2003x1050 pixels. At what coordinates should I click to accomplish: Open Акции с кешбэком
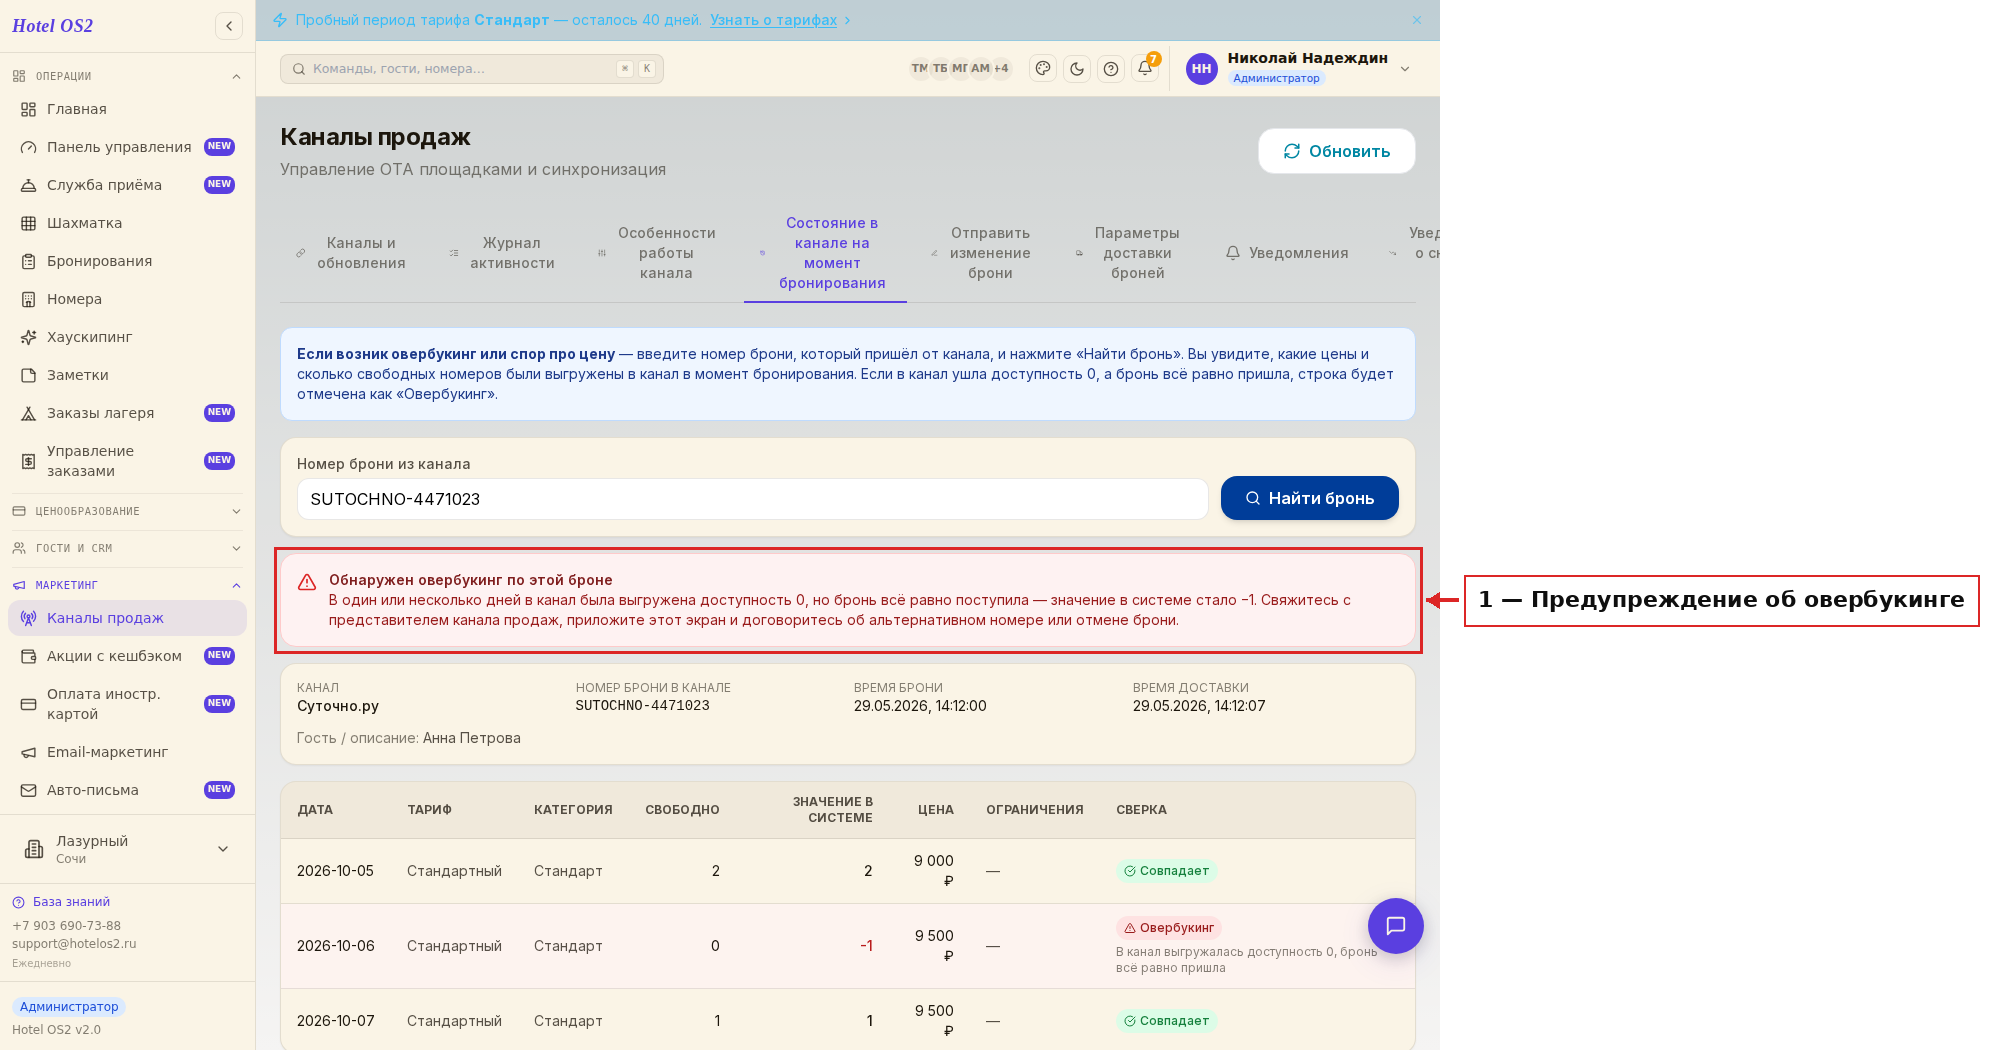pyautogui.click(x=127, y=656)
